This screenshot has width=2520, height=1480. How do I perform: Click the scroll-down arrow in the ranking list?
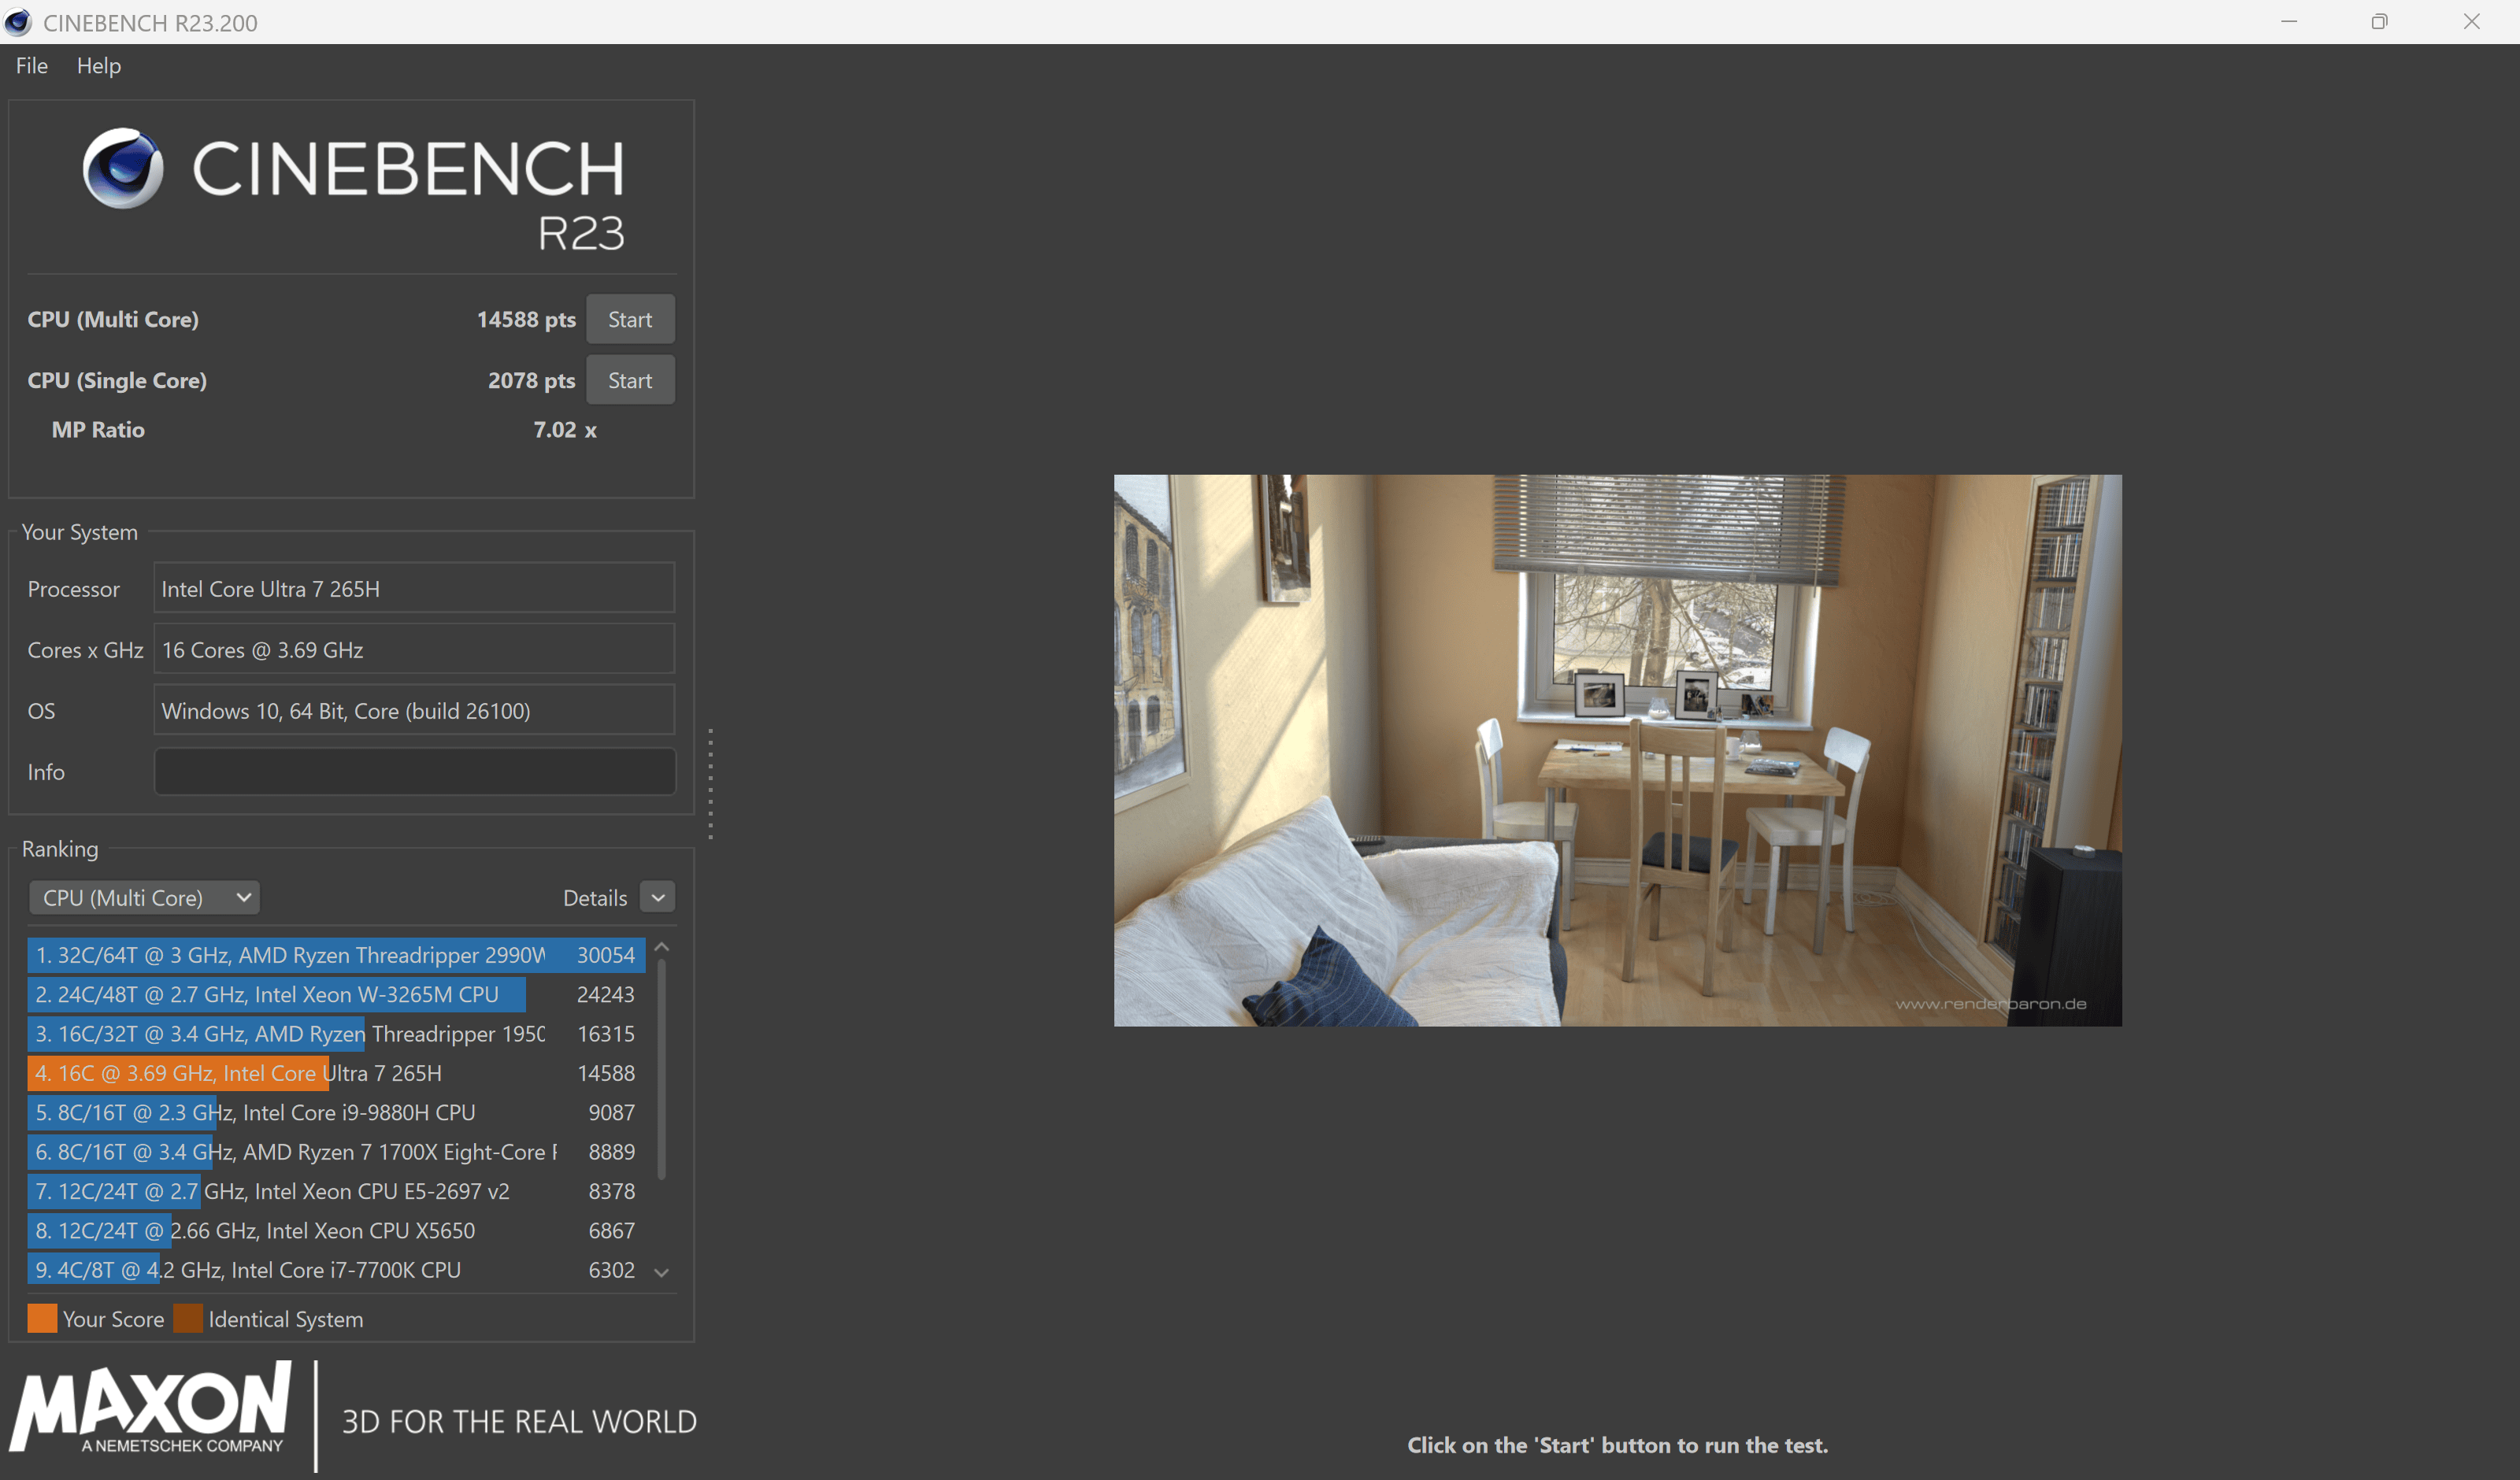pyautogui.click(x=661, y=1272)
